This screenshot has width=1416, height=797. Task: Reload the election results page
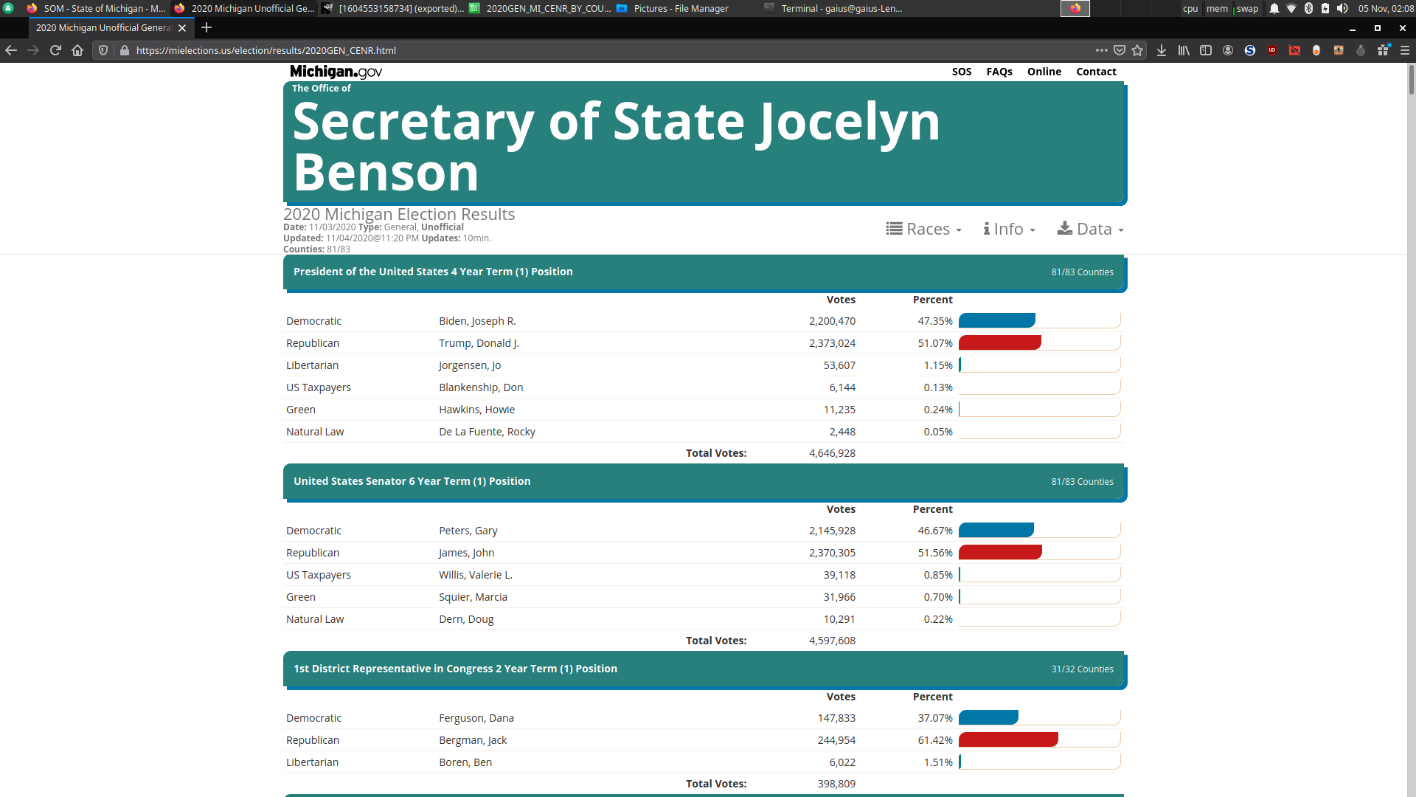56,50
